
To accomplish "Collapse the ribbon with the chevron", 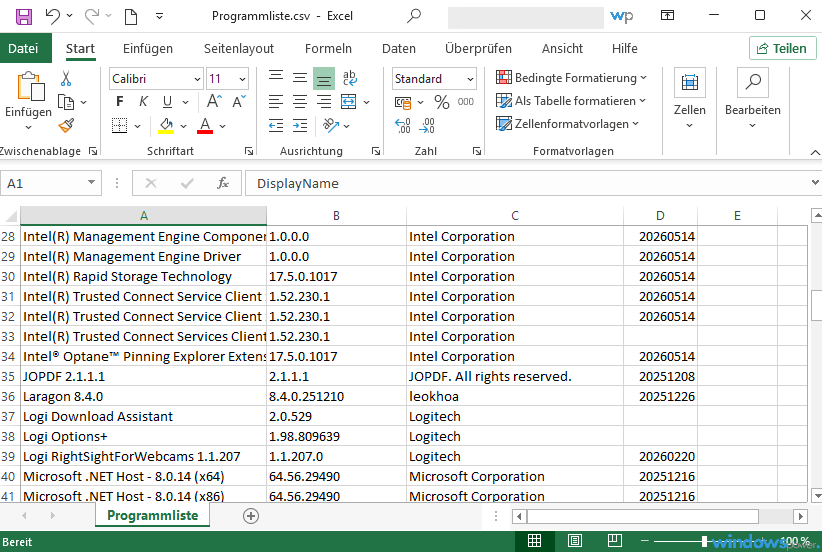I will tap(815, 153).
